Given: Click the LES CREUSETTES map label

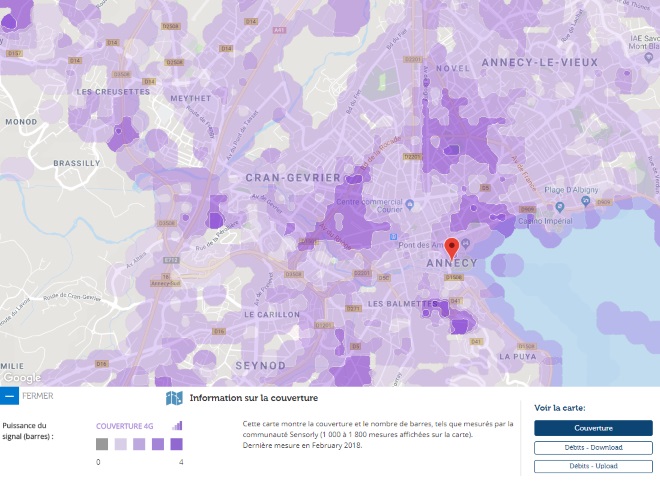Looking at the screenshot, I should [x=113, y=92].
